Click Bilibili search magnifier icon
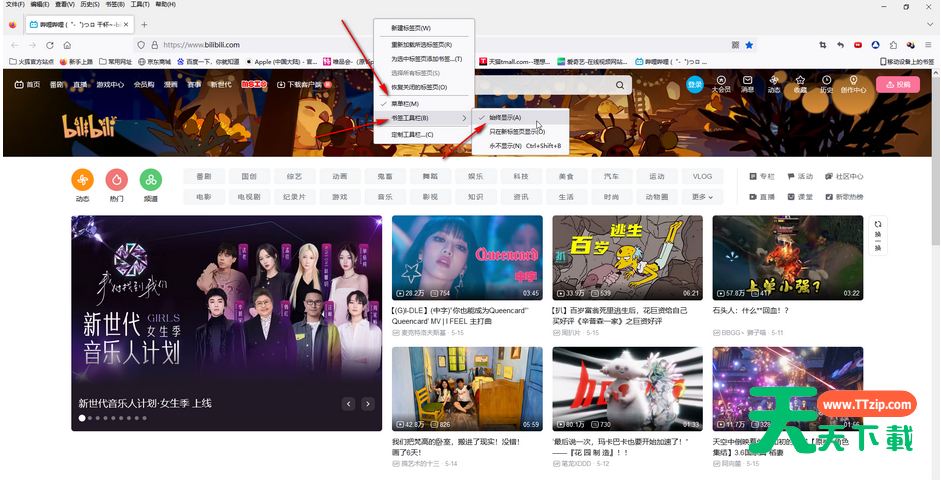Screen dimensions: 941x480 [620, 85]
